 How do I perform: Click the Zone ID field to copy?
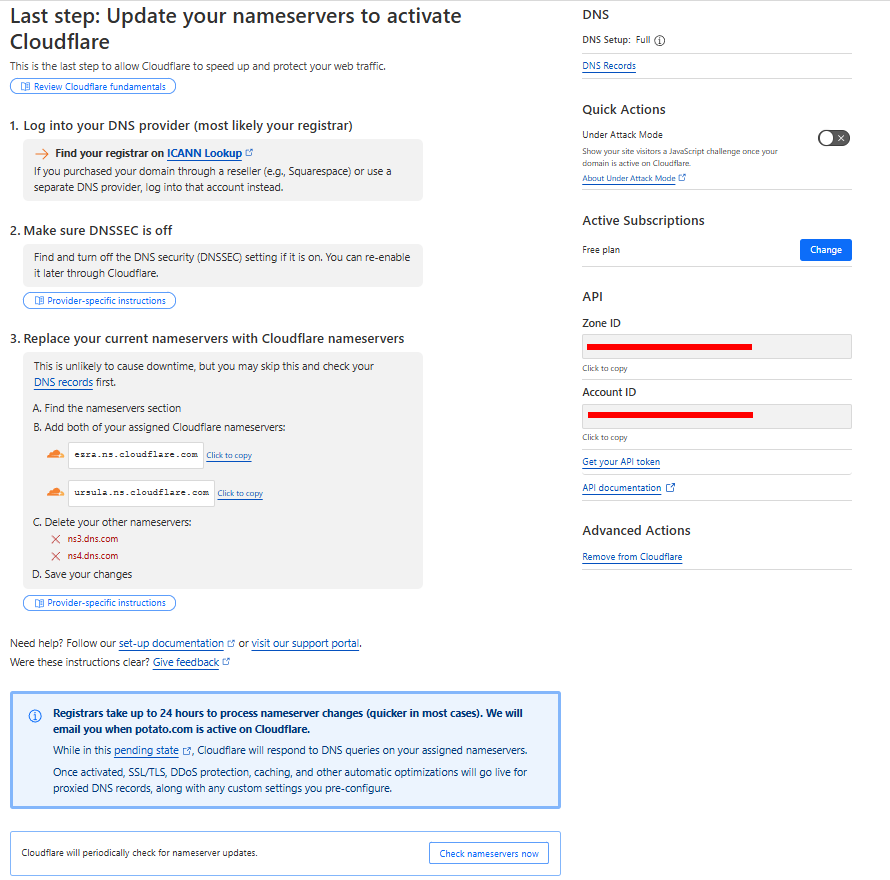(716, 346)
